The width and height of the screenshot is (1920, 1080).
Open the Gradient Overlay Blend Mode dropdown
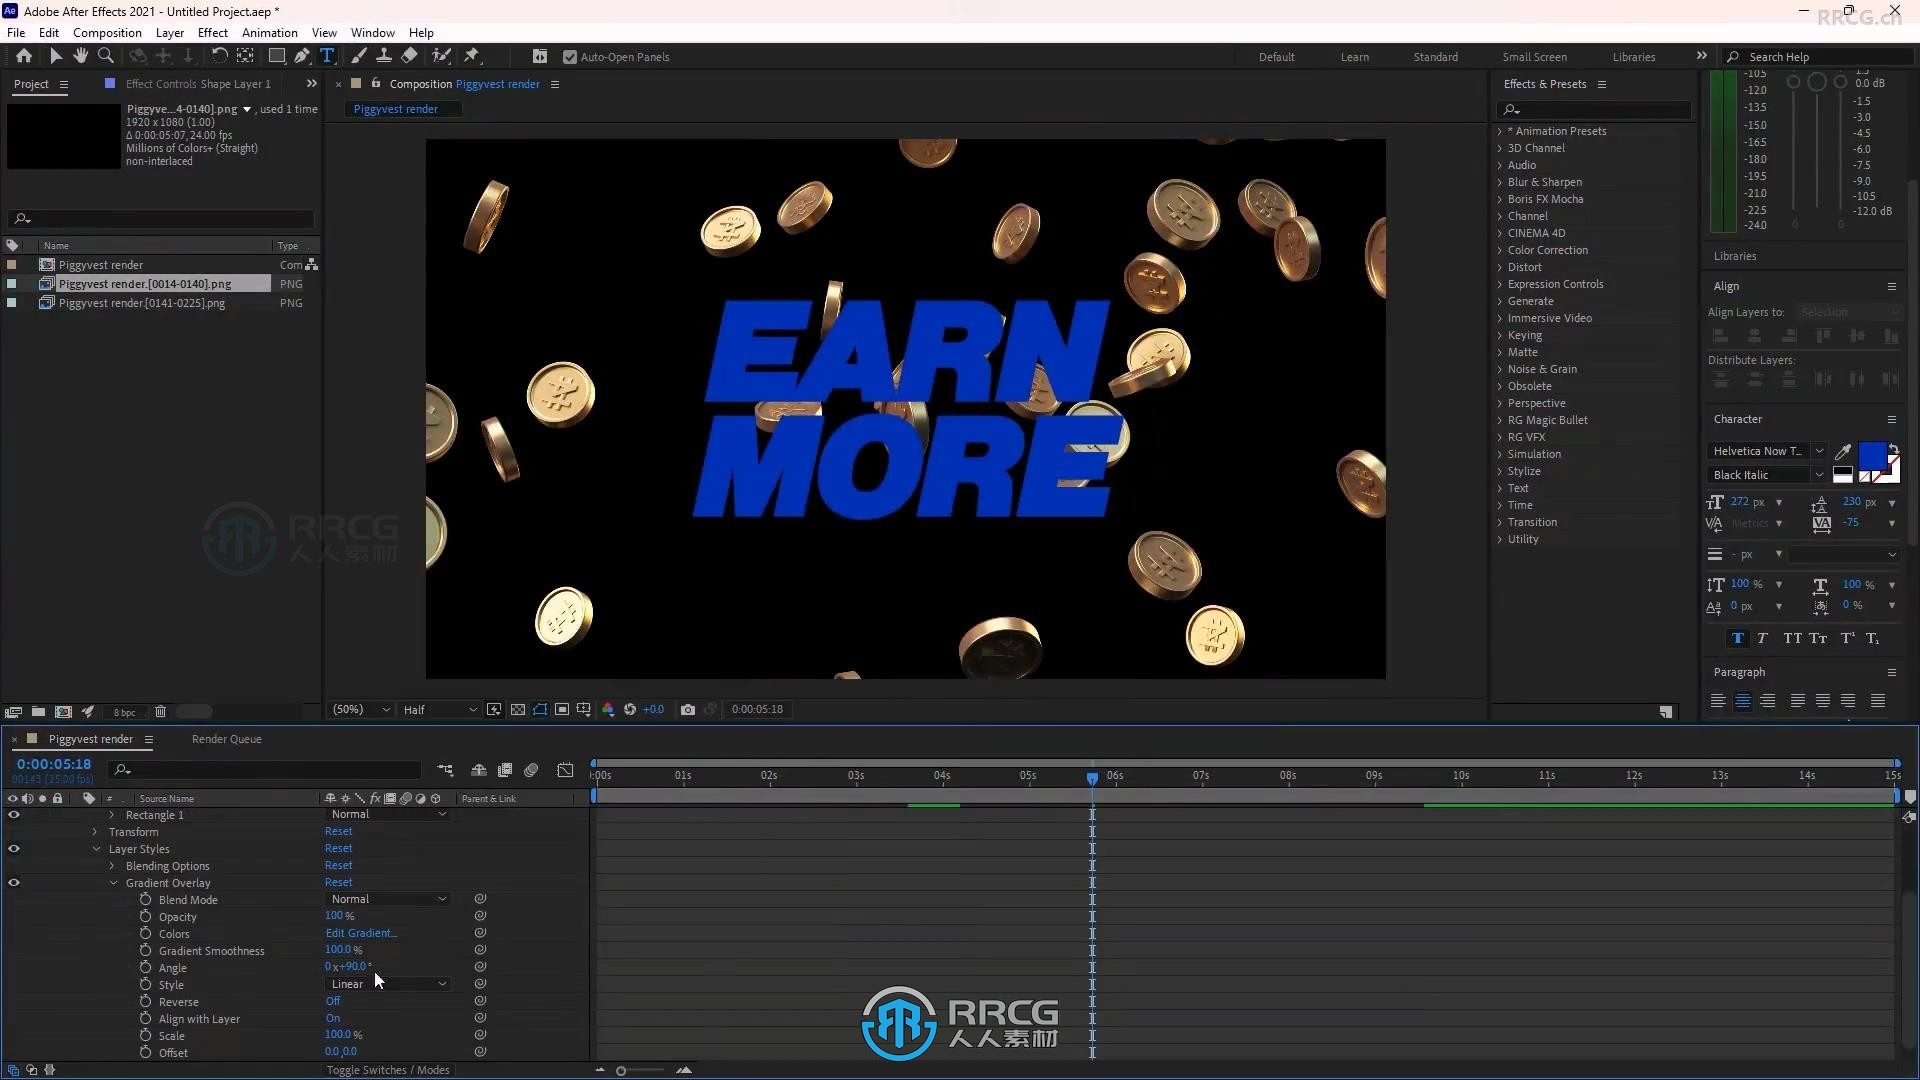388,899
